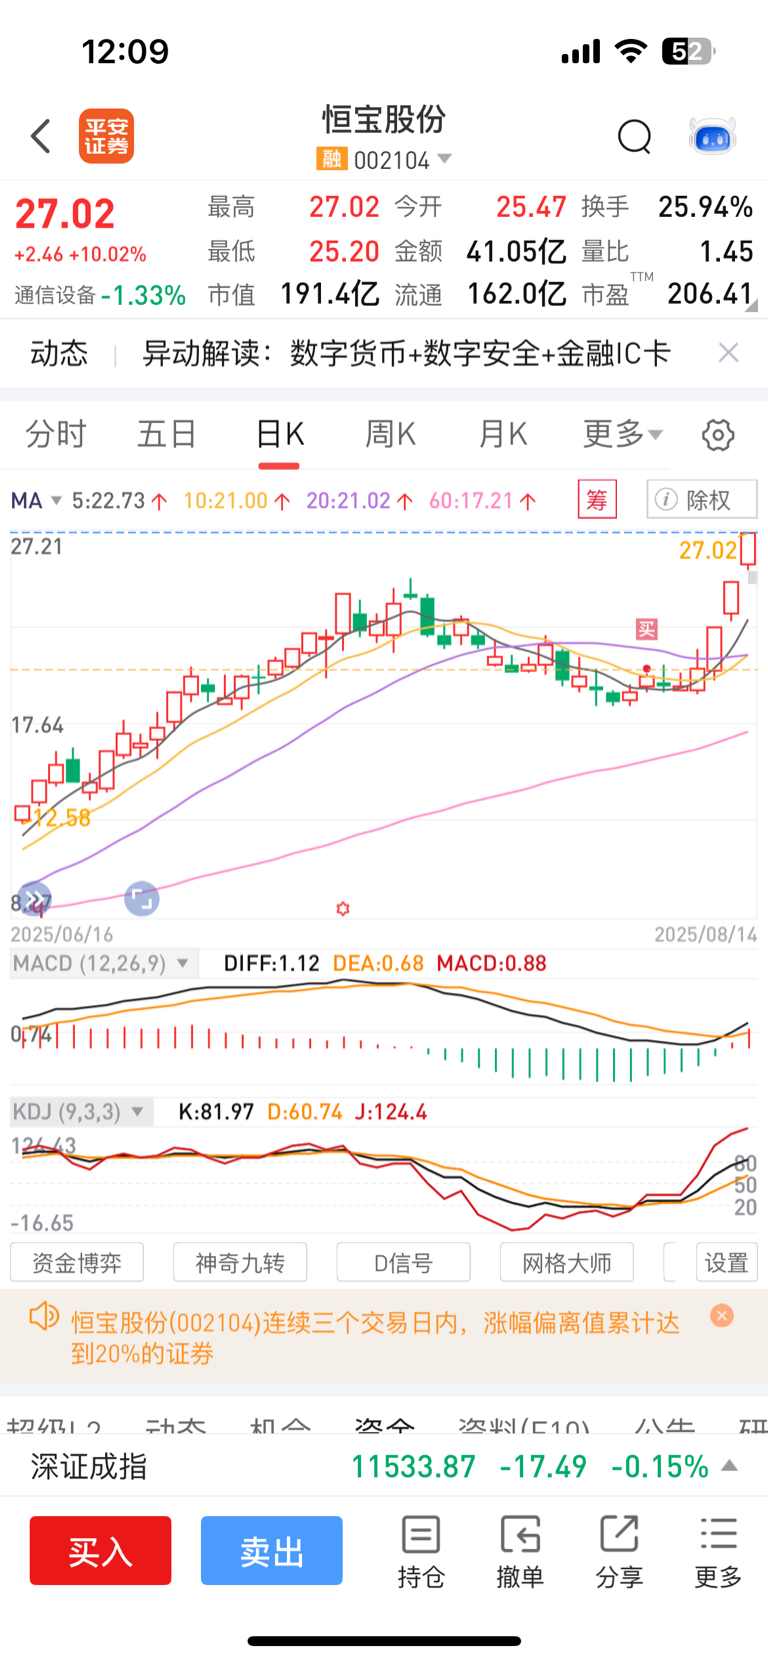Image resolution: width=768 pixels, height=1663 pixels.
Task: Switch to 周K chart tab
Action: click(x=390, y=434)
